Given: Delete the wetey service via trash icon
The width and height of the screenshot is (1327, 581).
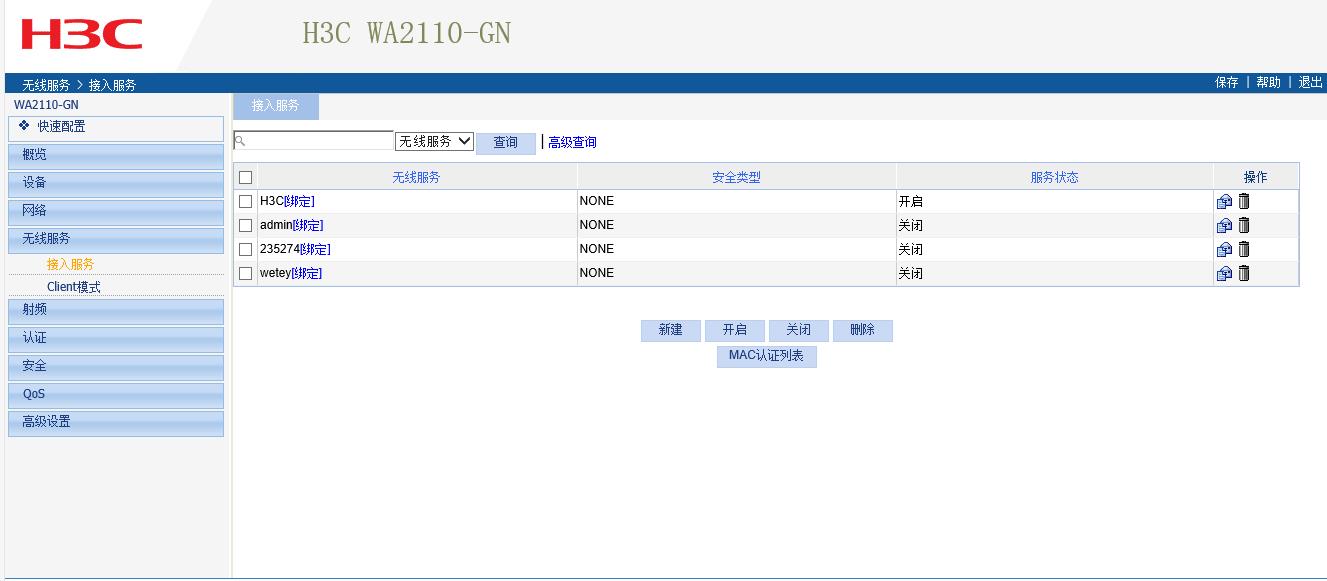Looking at the screenshot, I should (x=1244, y=273).
